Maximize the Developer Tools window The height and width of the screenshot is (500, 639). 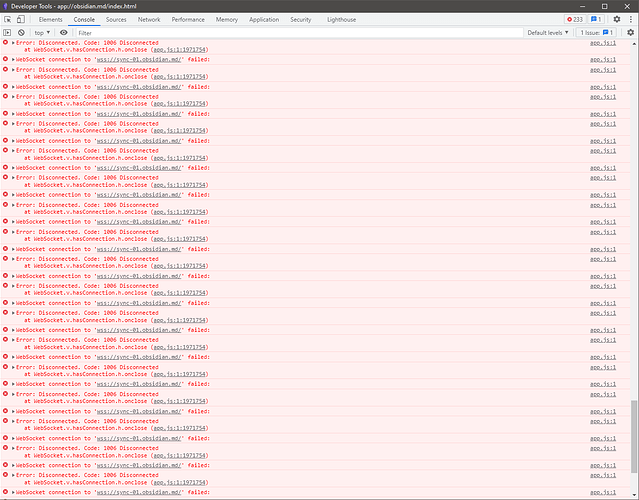click(x=605, y=6)
